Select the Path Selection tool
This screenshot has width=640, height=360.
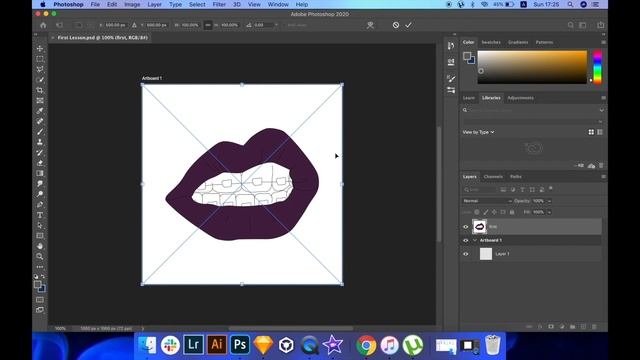coord(40,225)
